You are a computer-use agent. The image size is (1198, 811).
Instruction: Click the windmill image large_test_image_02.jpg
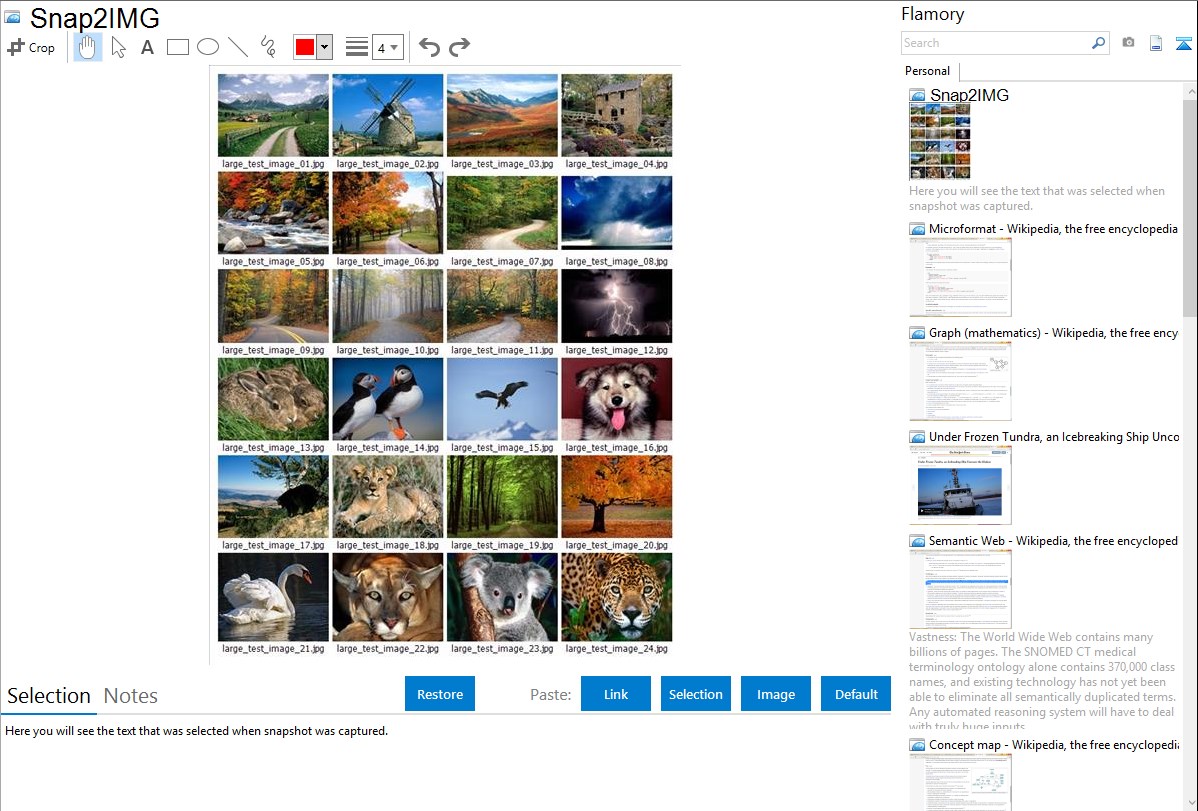pyautogui.click(x=387, y=115)
